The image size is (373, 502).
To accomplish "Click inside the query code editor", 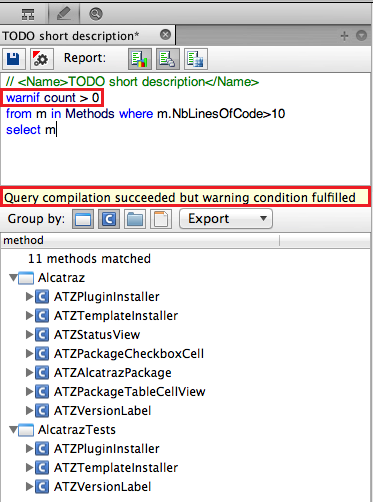I will tap(186, 129).
